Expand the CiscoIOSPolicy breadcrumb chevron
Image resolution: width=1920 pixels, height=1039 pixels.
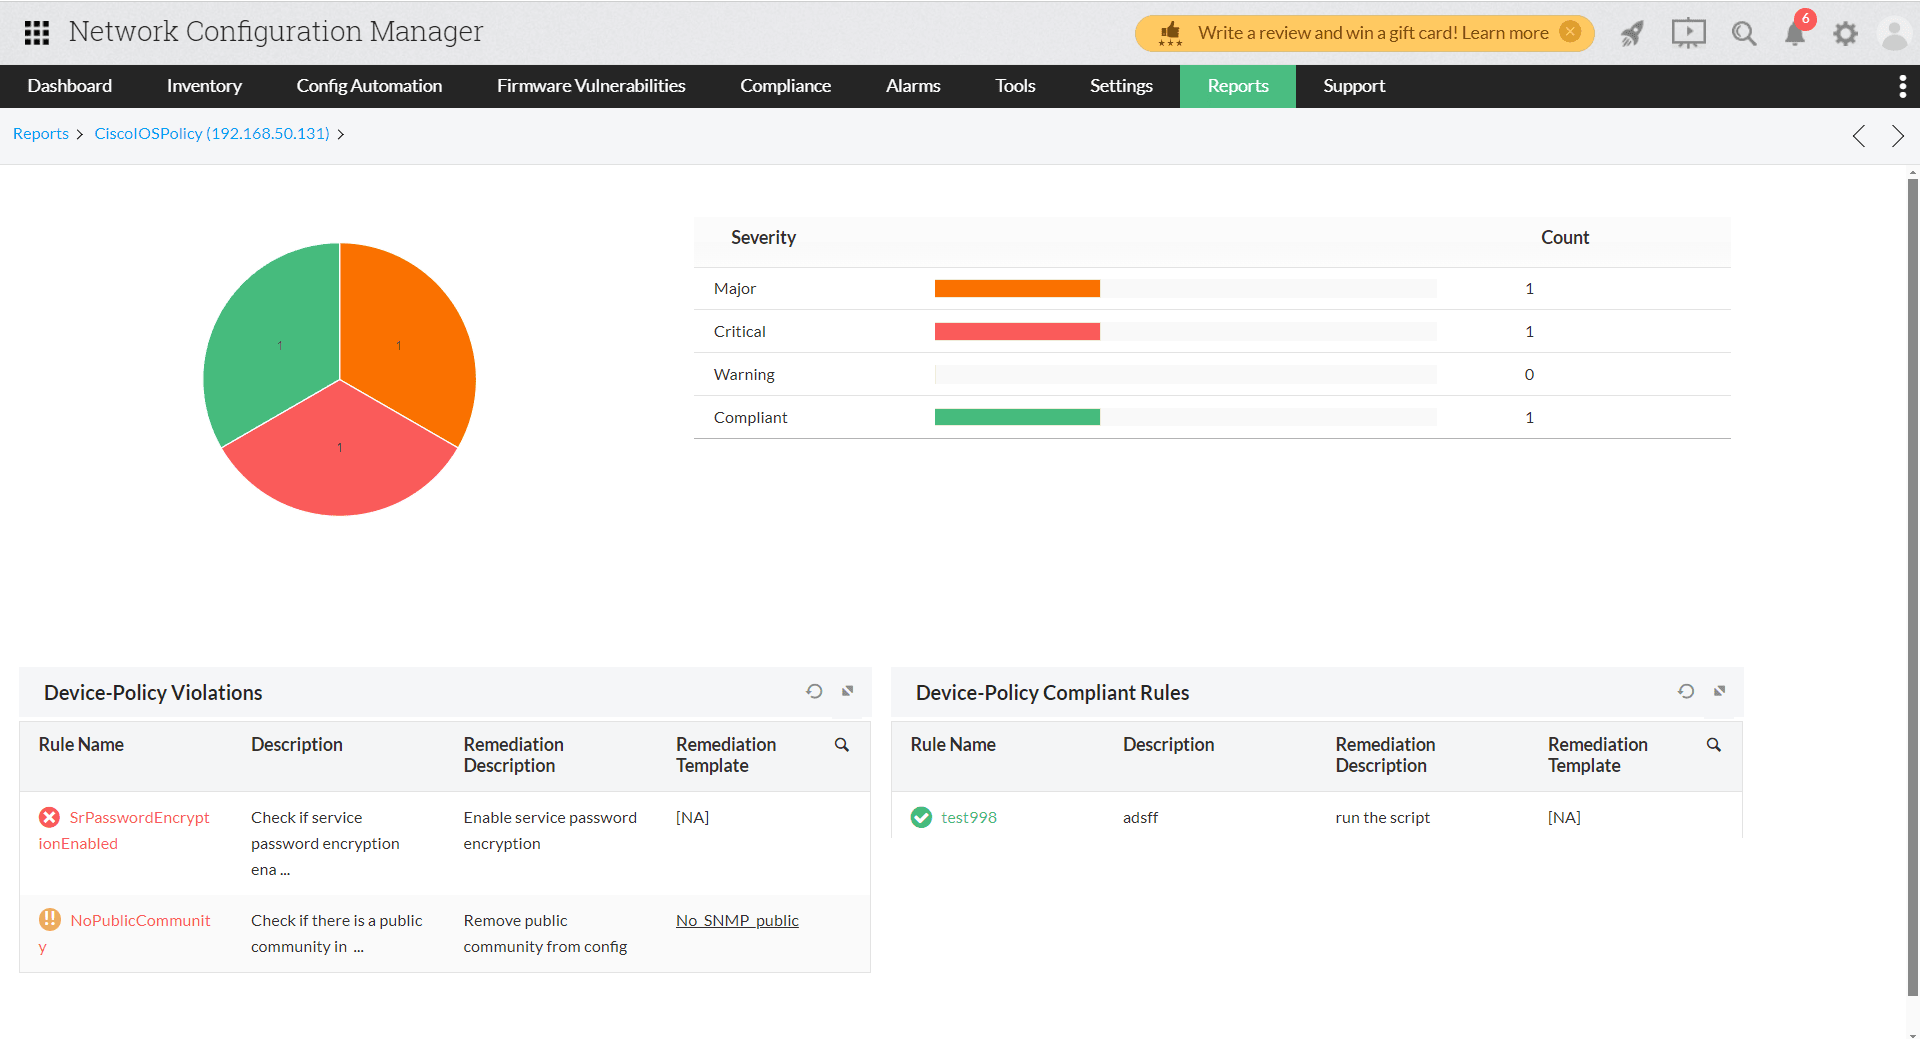pyautogui.click(x=341, y=133)
